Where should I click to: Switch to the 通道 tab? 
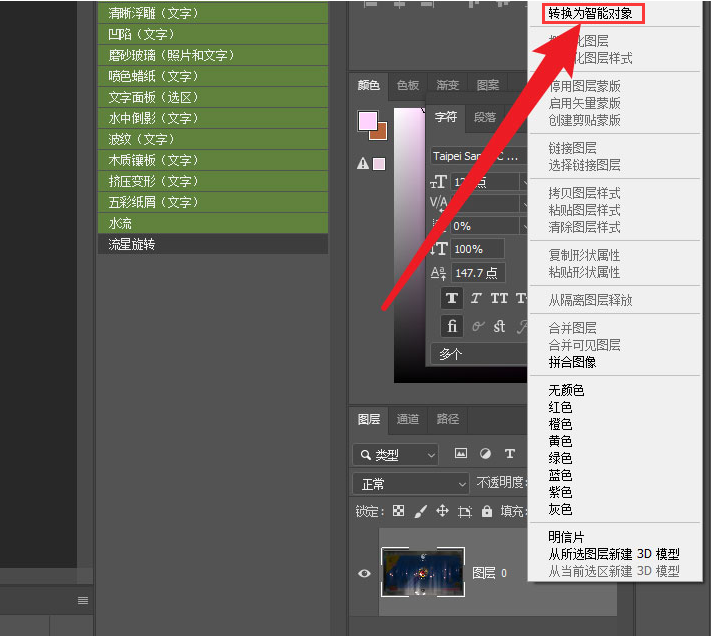coord(408,419)
